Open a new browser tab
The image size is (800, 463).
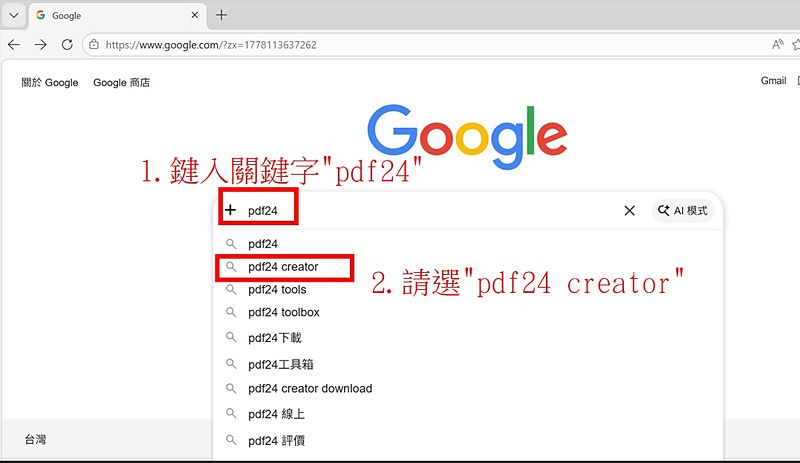coord(221,15)
